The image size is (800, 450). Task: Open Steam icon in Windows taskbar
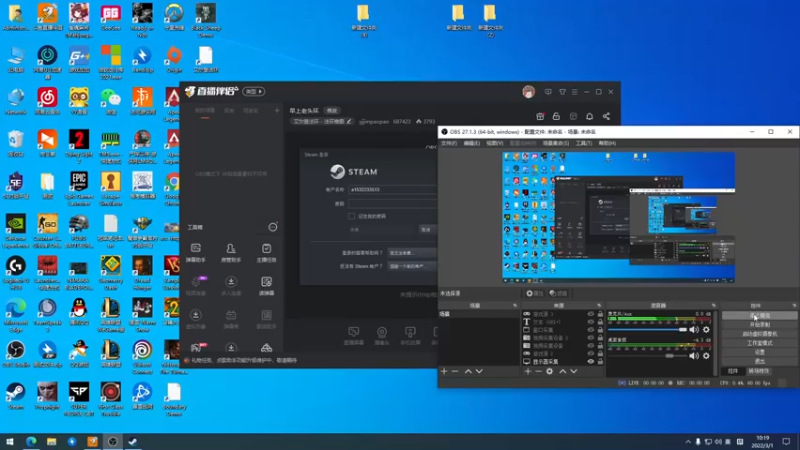coord(133,441)
